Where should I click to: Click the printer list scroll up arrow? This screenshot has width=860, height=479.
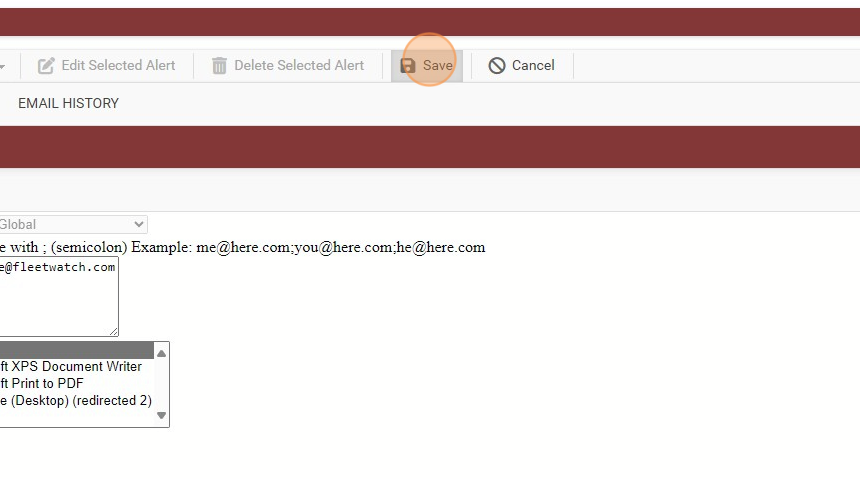[x=161, y=353]
